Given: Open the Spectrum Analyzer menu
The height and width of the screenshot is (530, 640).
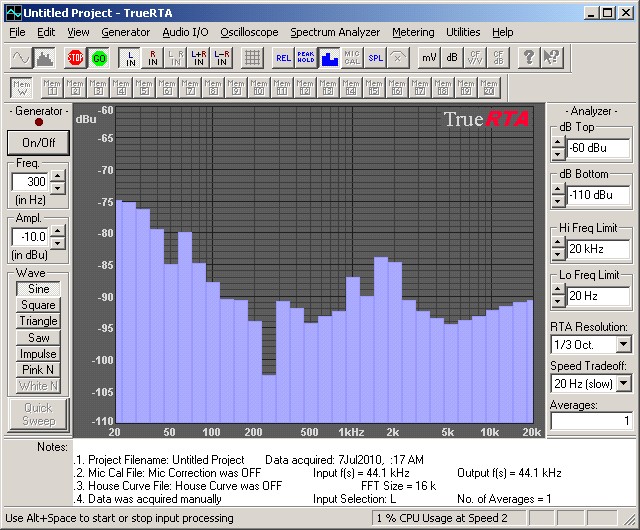Looking at the screenshot, I should click(x=335, y=32).
